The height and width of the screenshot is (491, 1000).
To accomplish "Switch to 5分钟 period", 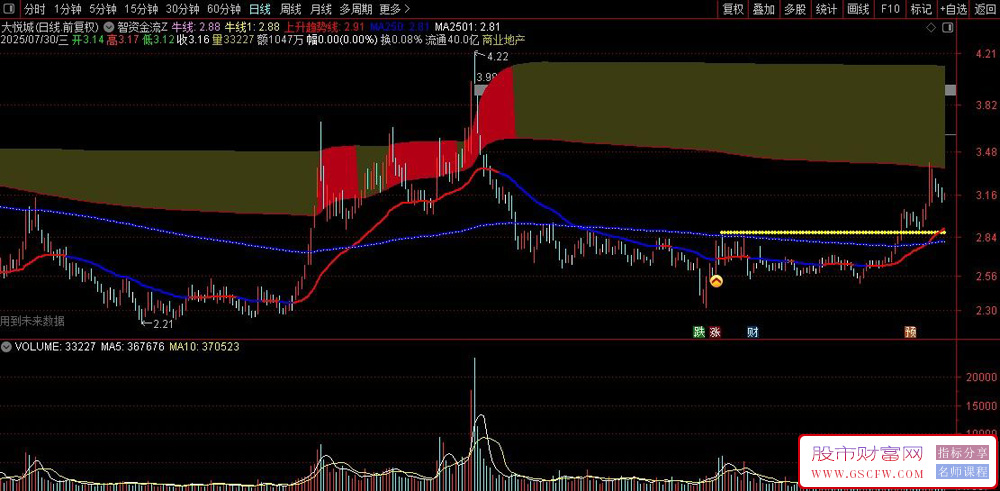I will (x=103, y=9).
